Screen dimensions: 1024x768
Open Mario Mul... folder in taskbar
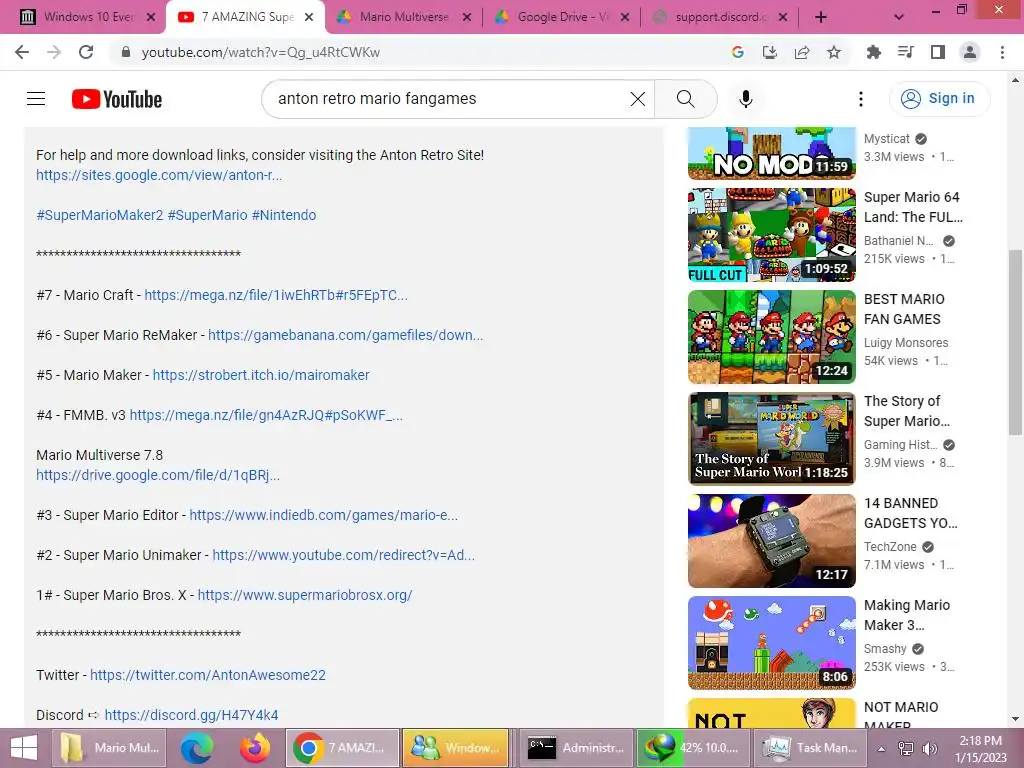[110, 748]
